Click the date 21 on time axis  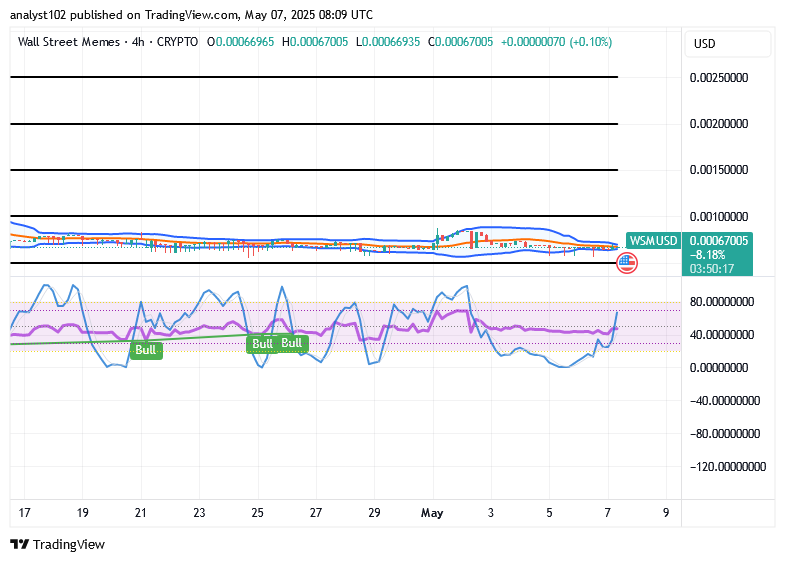141,513
